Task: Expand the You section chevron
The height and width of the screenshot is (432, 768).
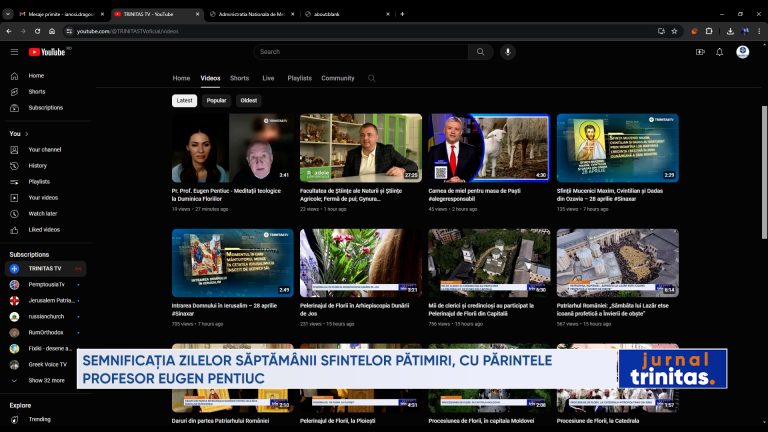Action: 26,134
